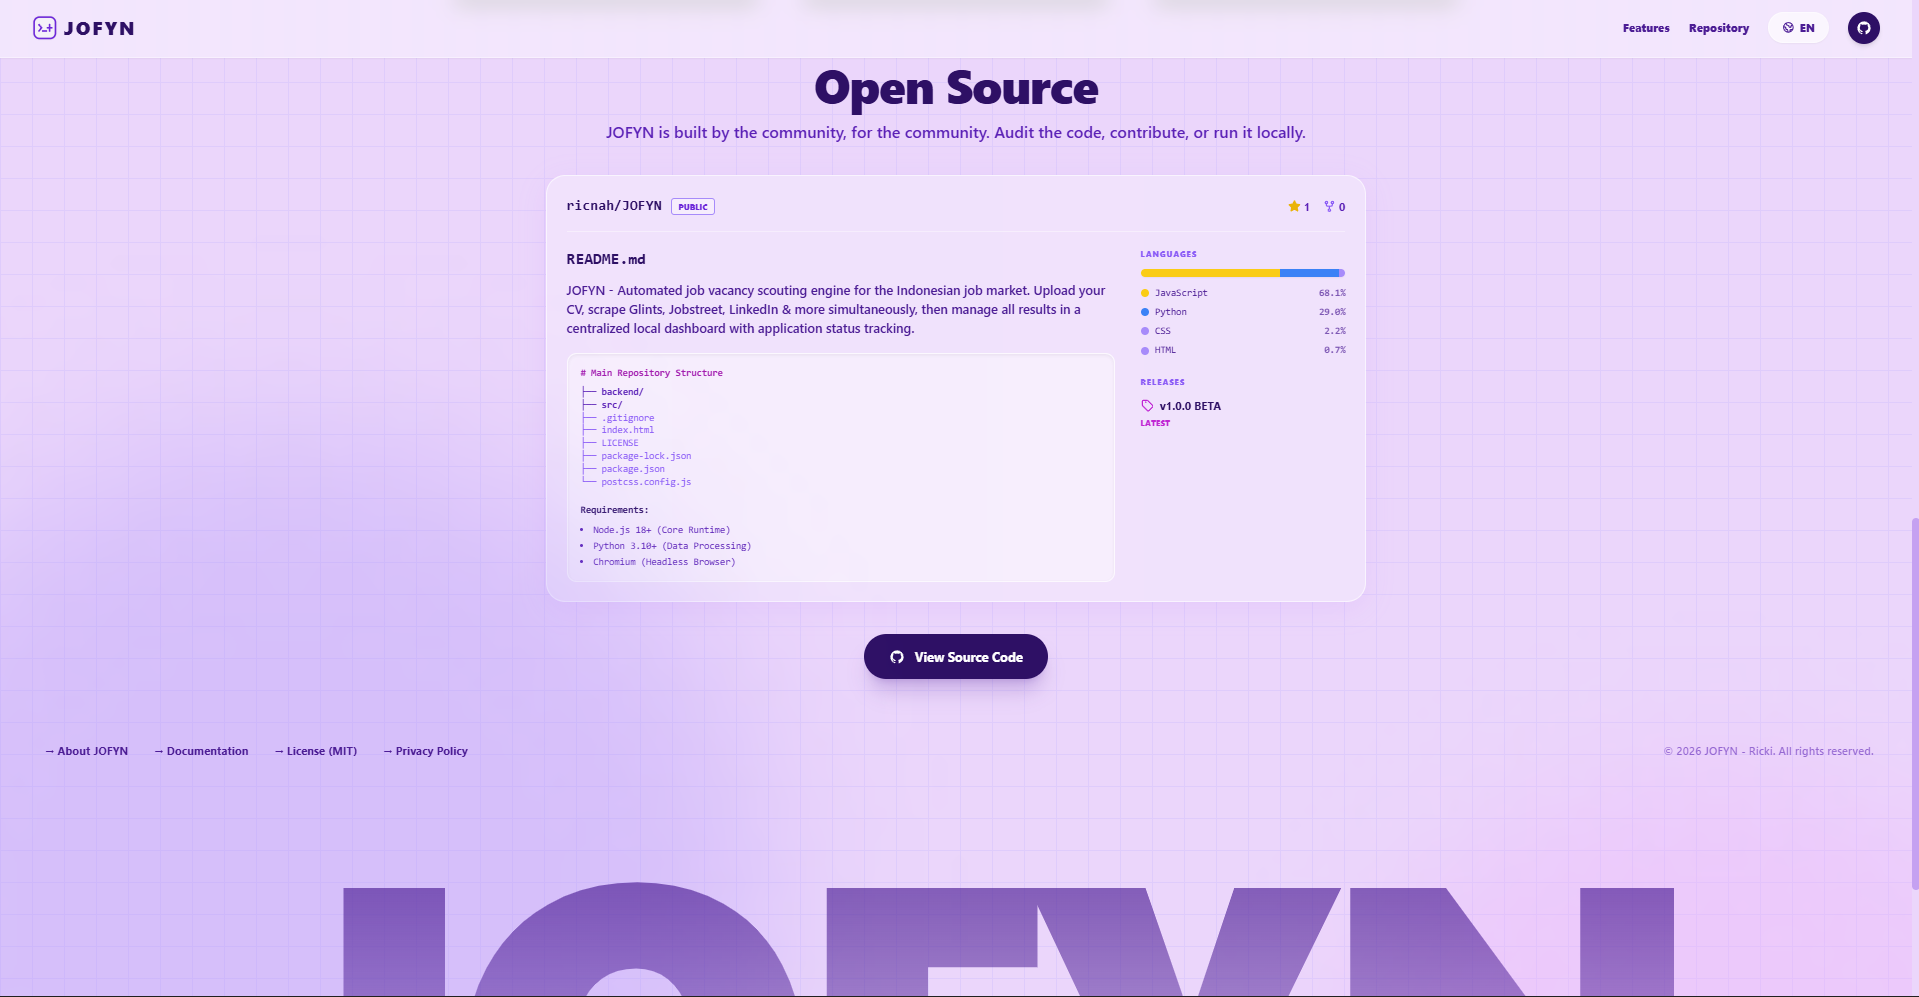Select the backend/ folder row
This screenshot has height=997, width=1919.
612,392
